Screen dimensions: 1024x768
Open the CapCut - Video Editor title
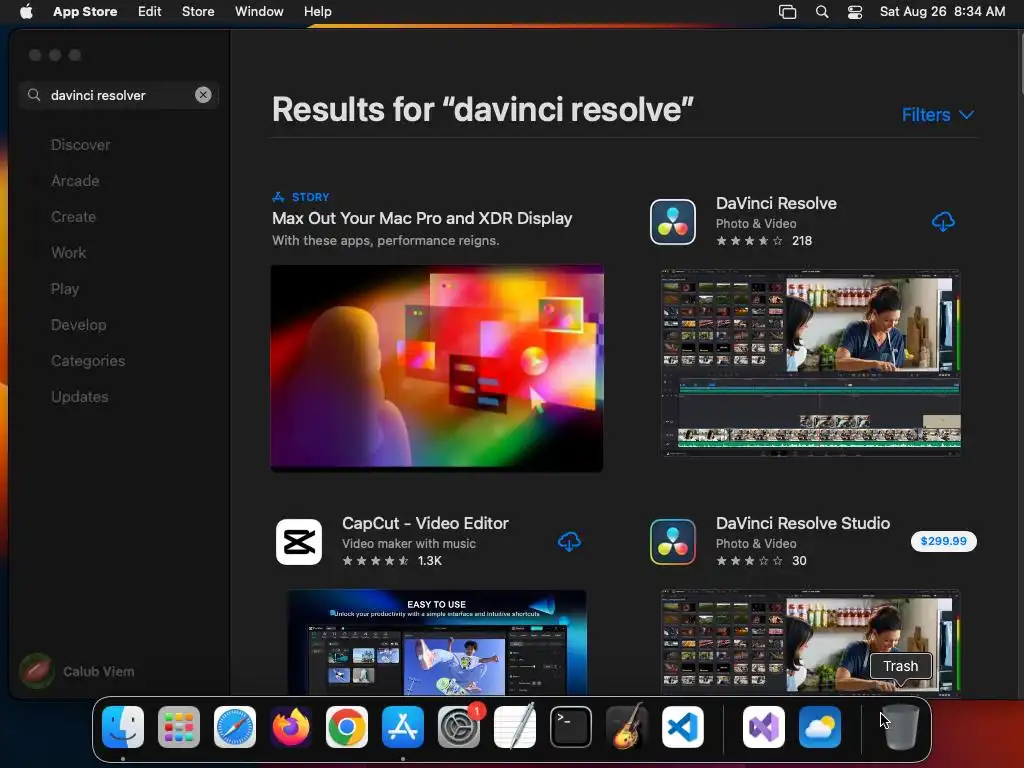(425, 523)
